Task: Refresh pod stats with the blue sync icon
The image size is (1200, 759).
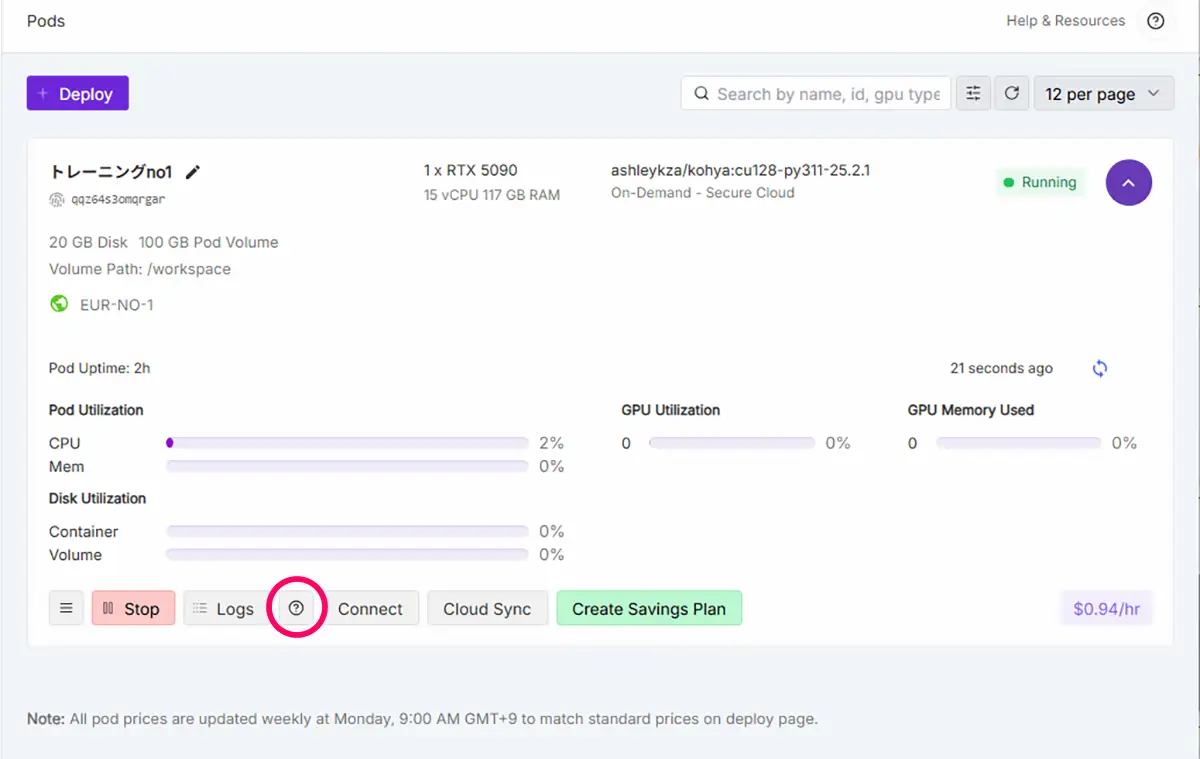Action: tap(1100, 368)
